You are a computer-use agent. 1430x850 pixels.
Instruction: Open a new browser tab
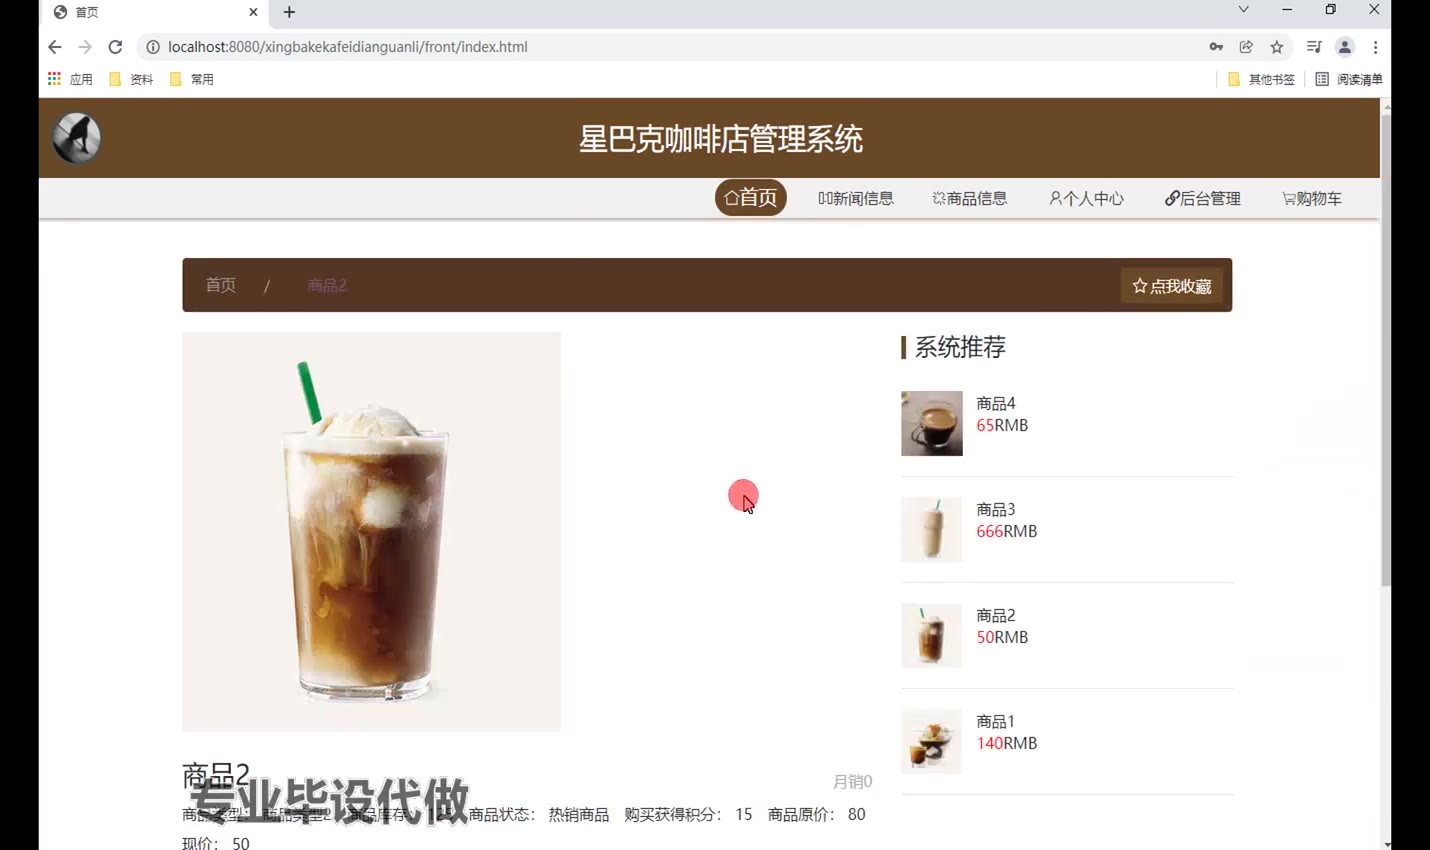point(289,12)
